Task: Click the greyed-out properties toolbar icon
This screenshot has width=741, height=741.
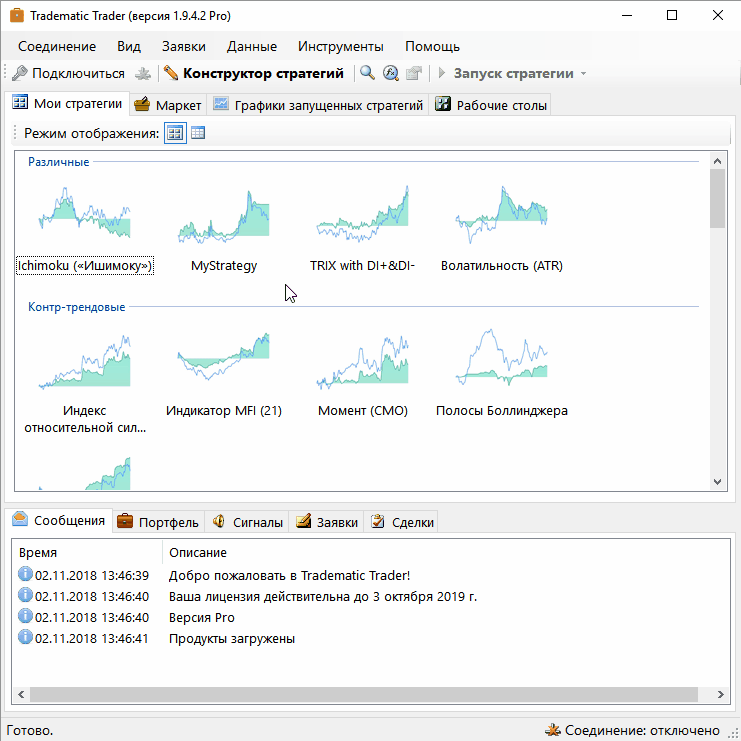Action: 414,73
